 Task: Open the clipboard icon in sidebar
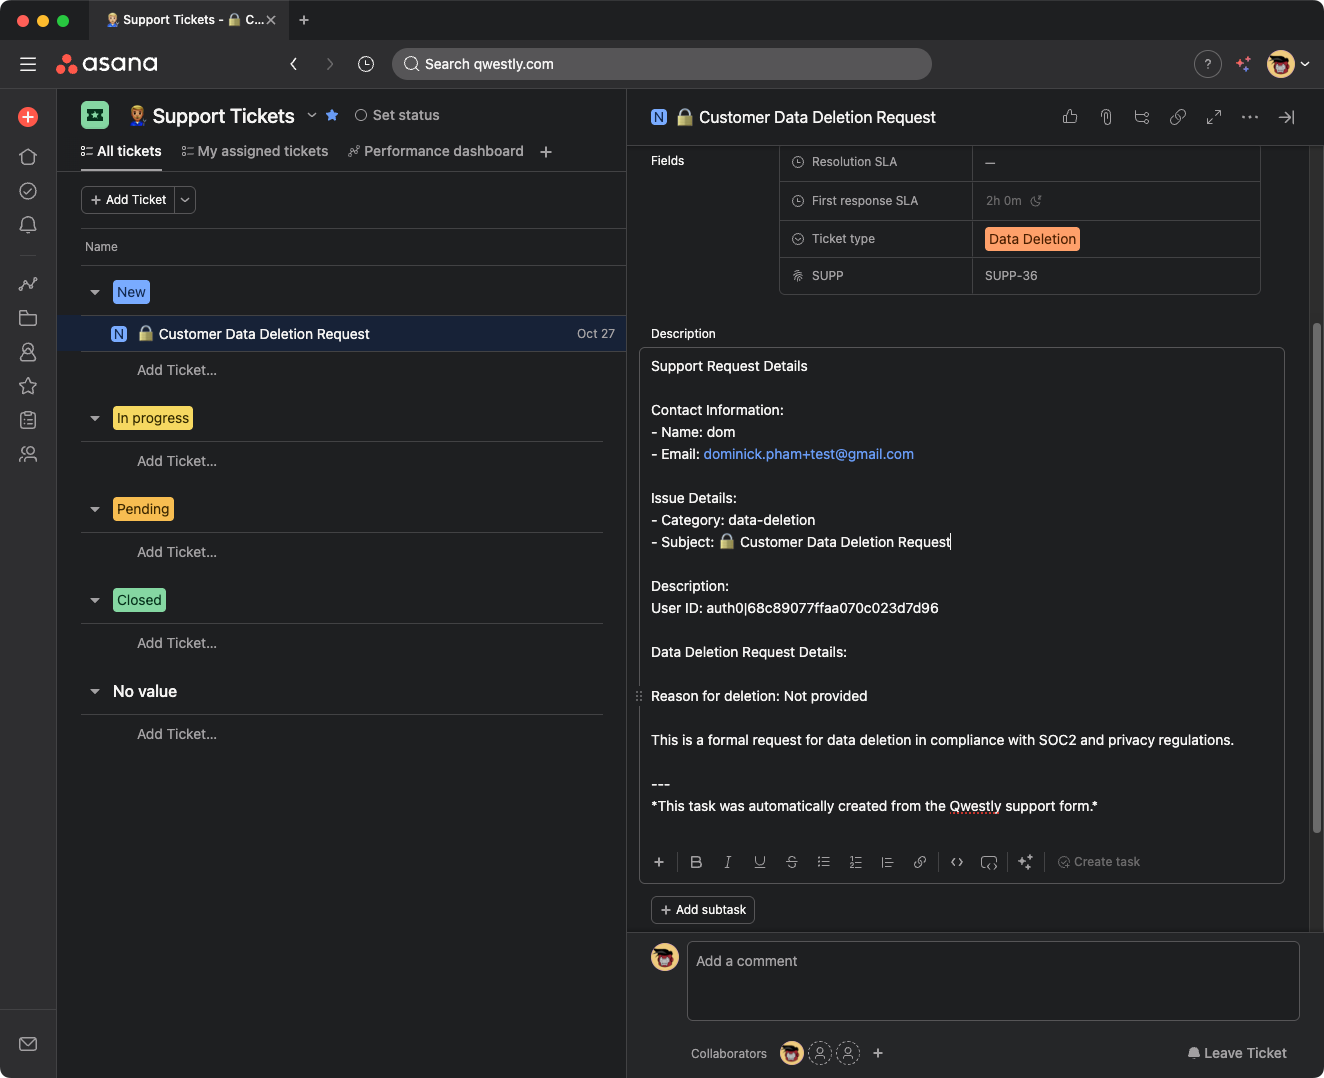click(28, 420)
